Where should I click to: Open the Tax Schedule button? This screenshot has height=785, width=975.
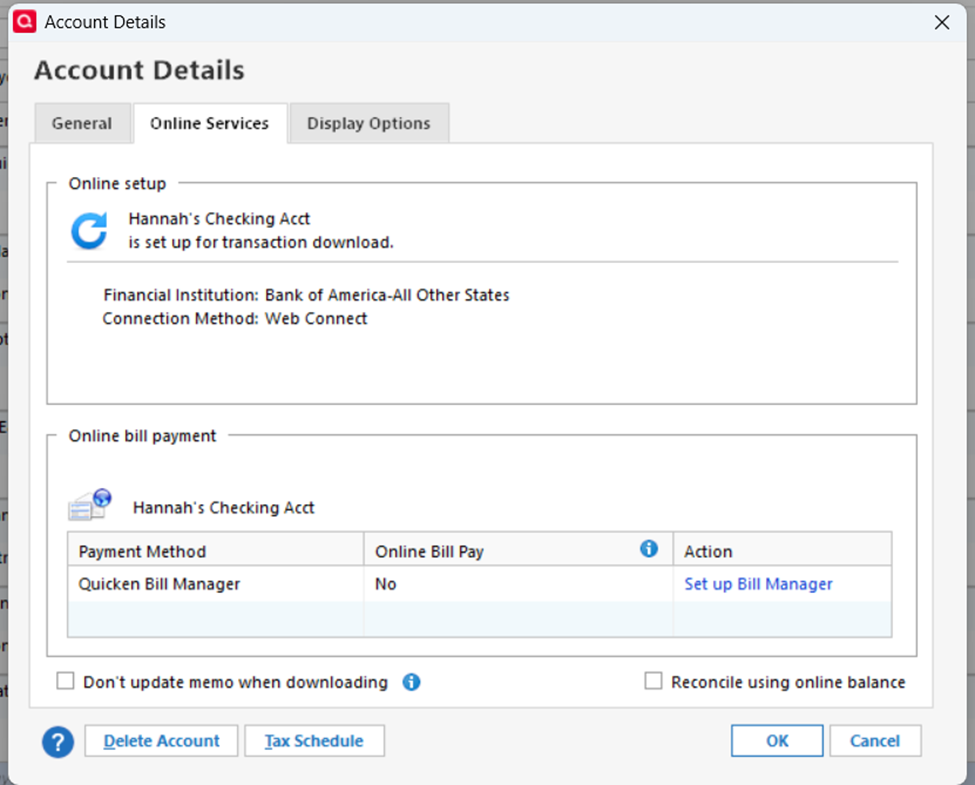pos(314,741)
